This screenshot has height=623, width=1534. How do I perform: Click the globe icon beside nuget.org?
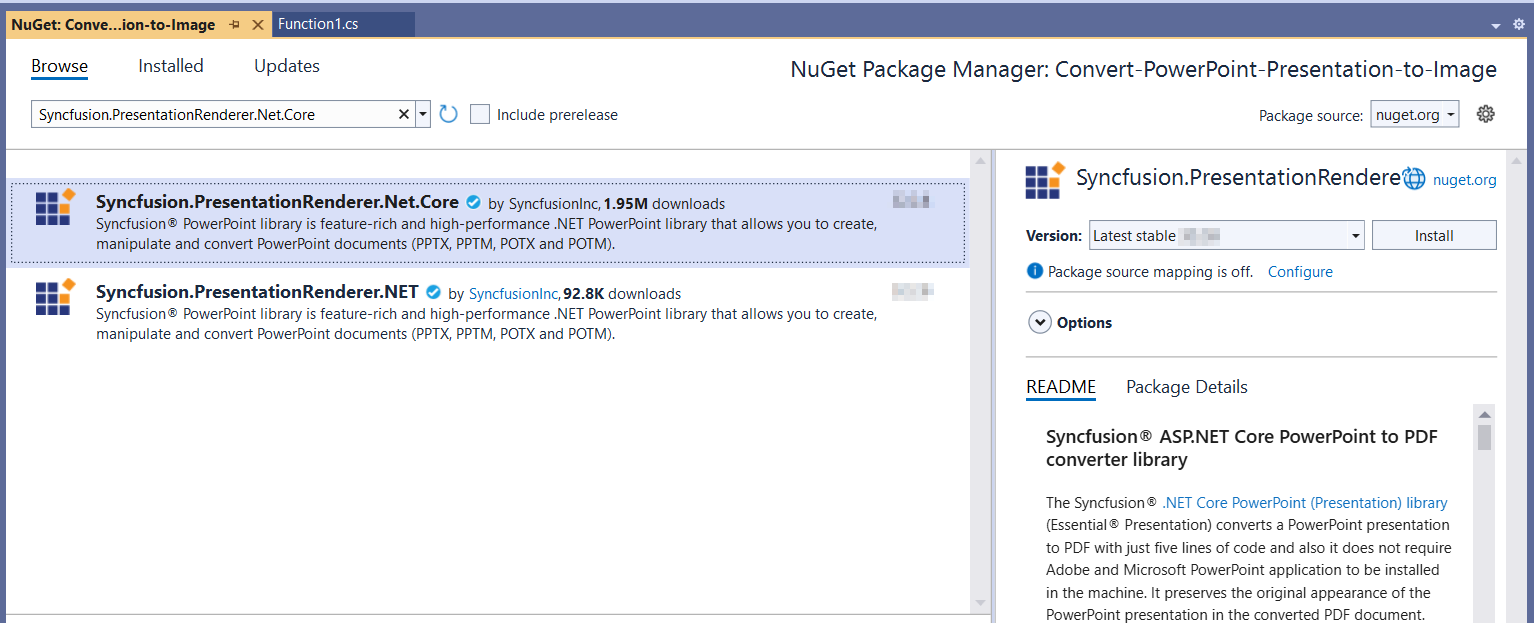click(x=1414, y=179)
